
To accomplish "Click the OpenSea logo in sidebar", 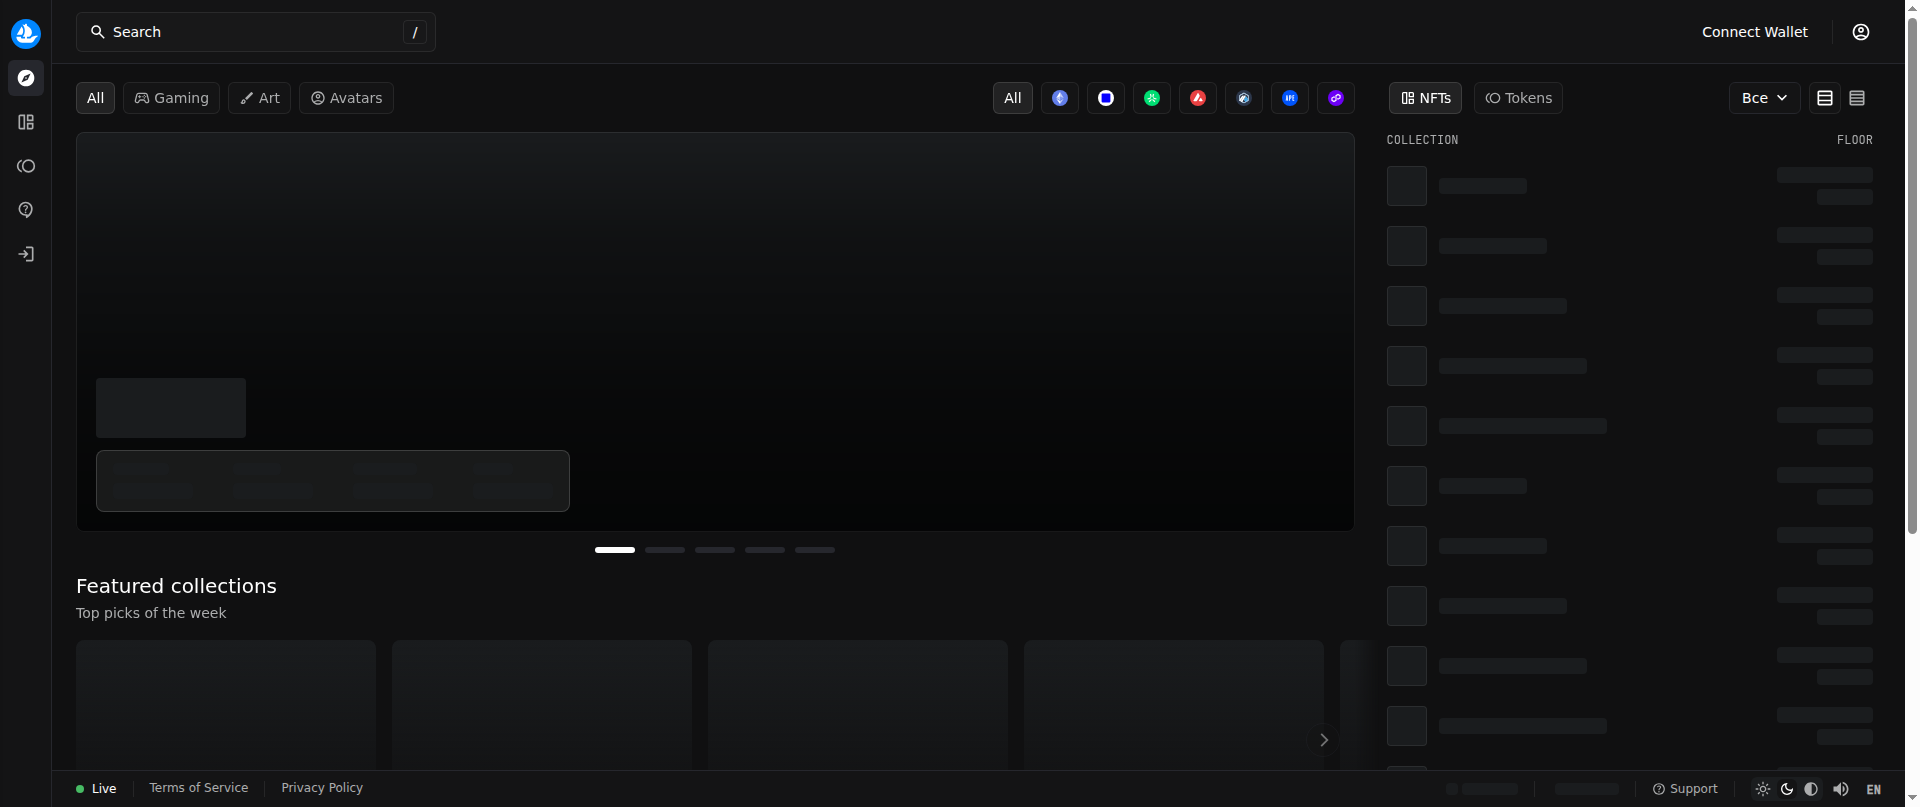I will (26, 33).
